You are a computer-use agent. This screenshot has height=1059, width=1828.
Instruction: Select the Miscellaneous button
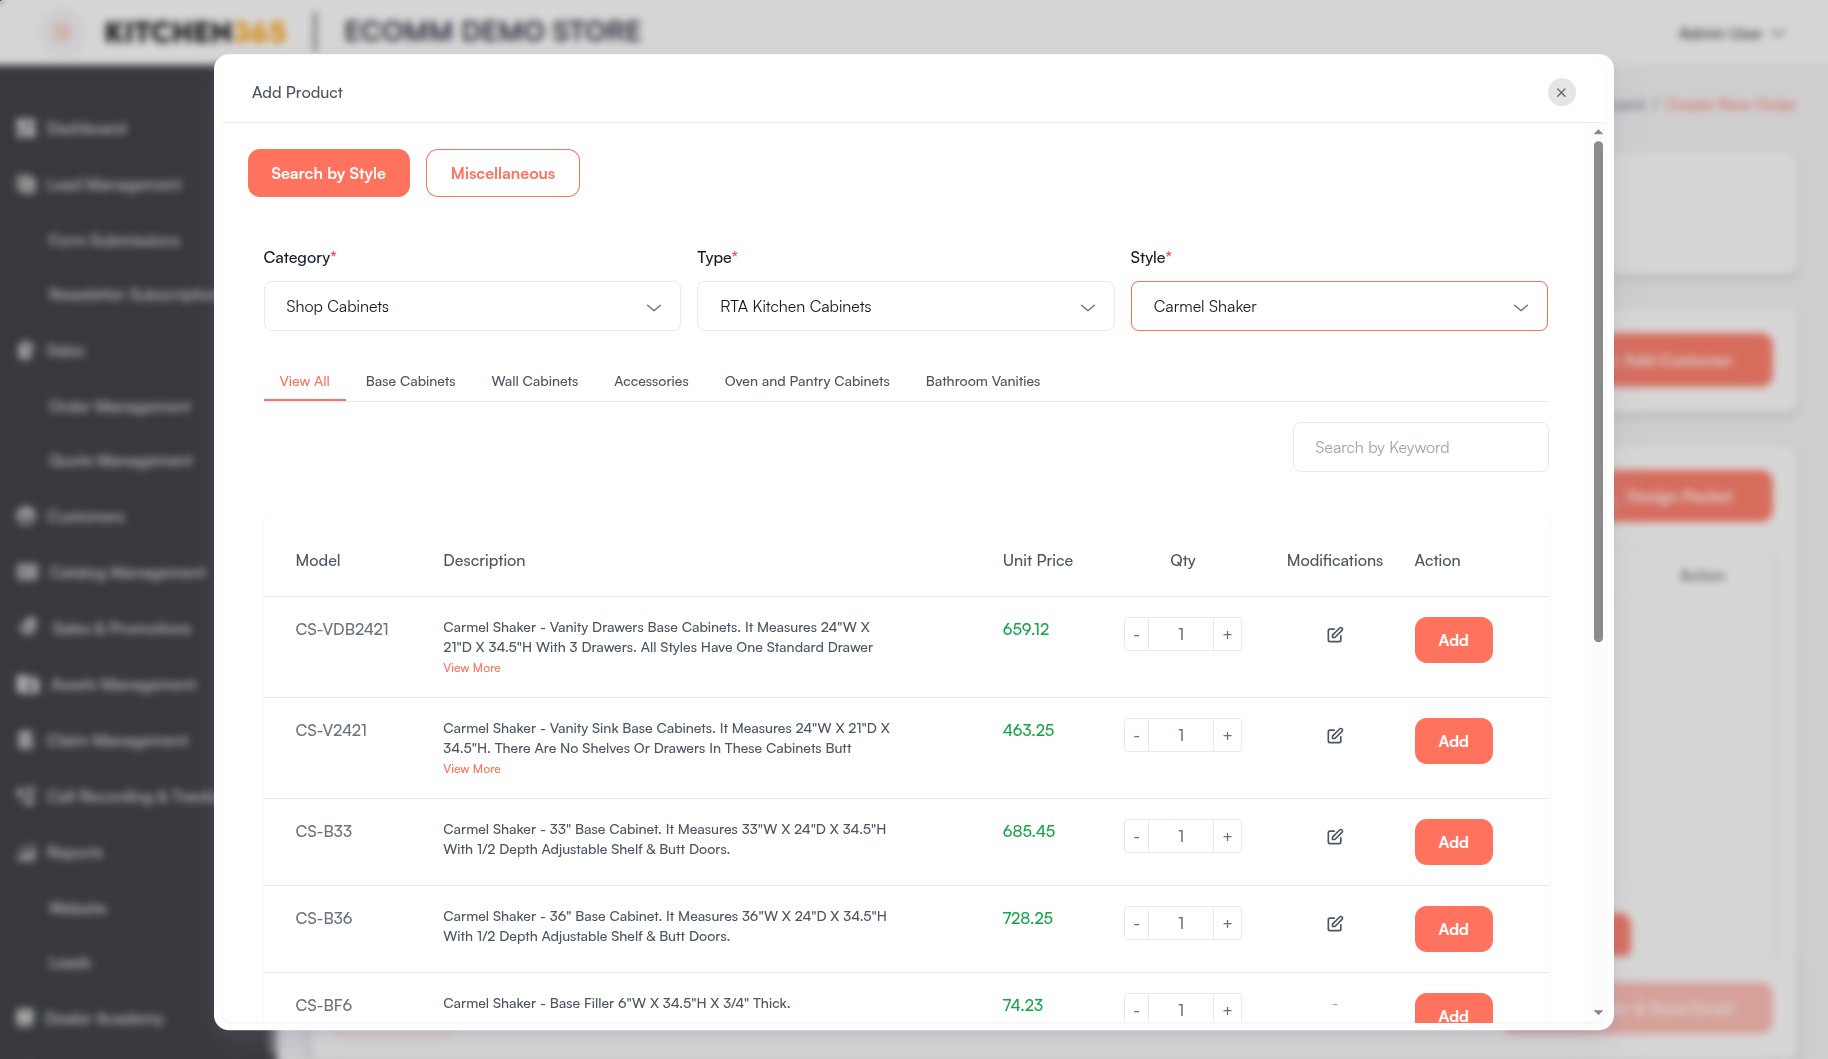pos(503,173)
